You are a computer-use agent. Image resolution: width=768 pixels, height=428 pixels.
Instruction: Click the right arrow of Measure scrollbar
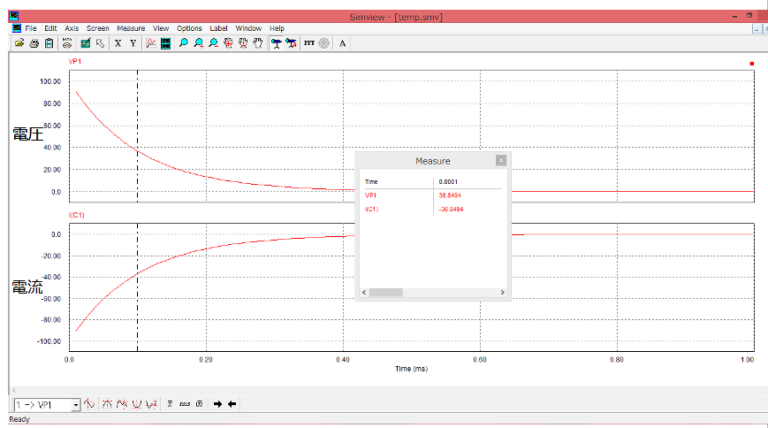(x=502, y=292)
